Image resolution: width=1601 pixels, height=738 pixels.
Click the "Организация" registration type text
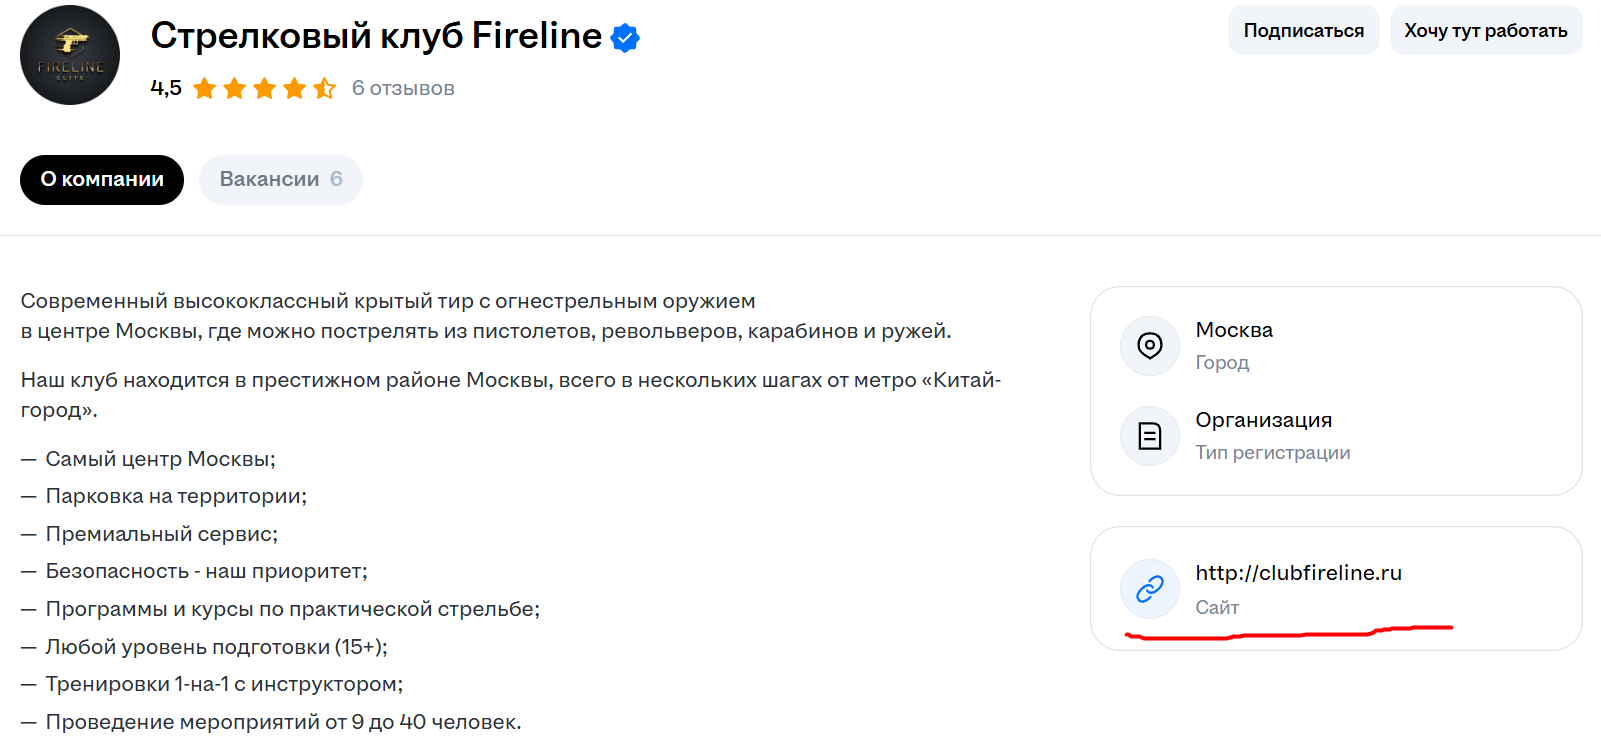point(1263,420)
